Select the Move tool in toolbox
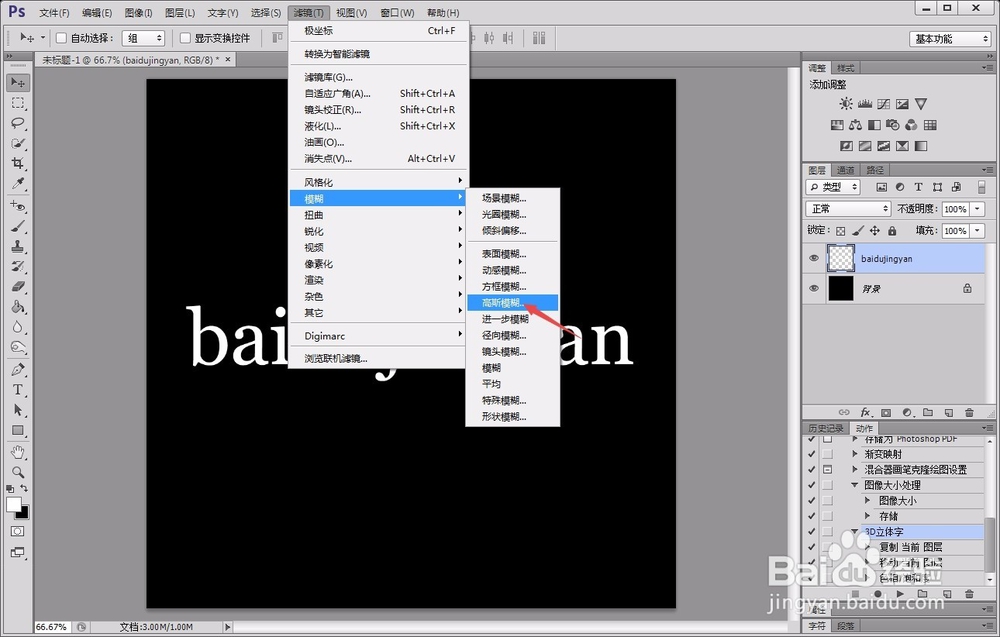The image size is (1000, 637). [18, 82]
